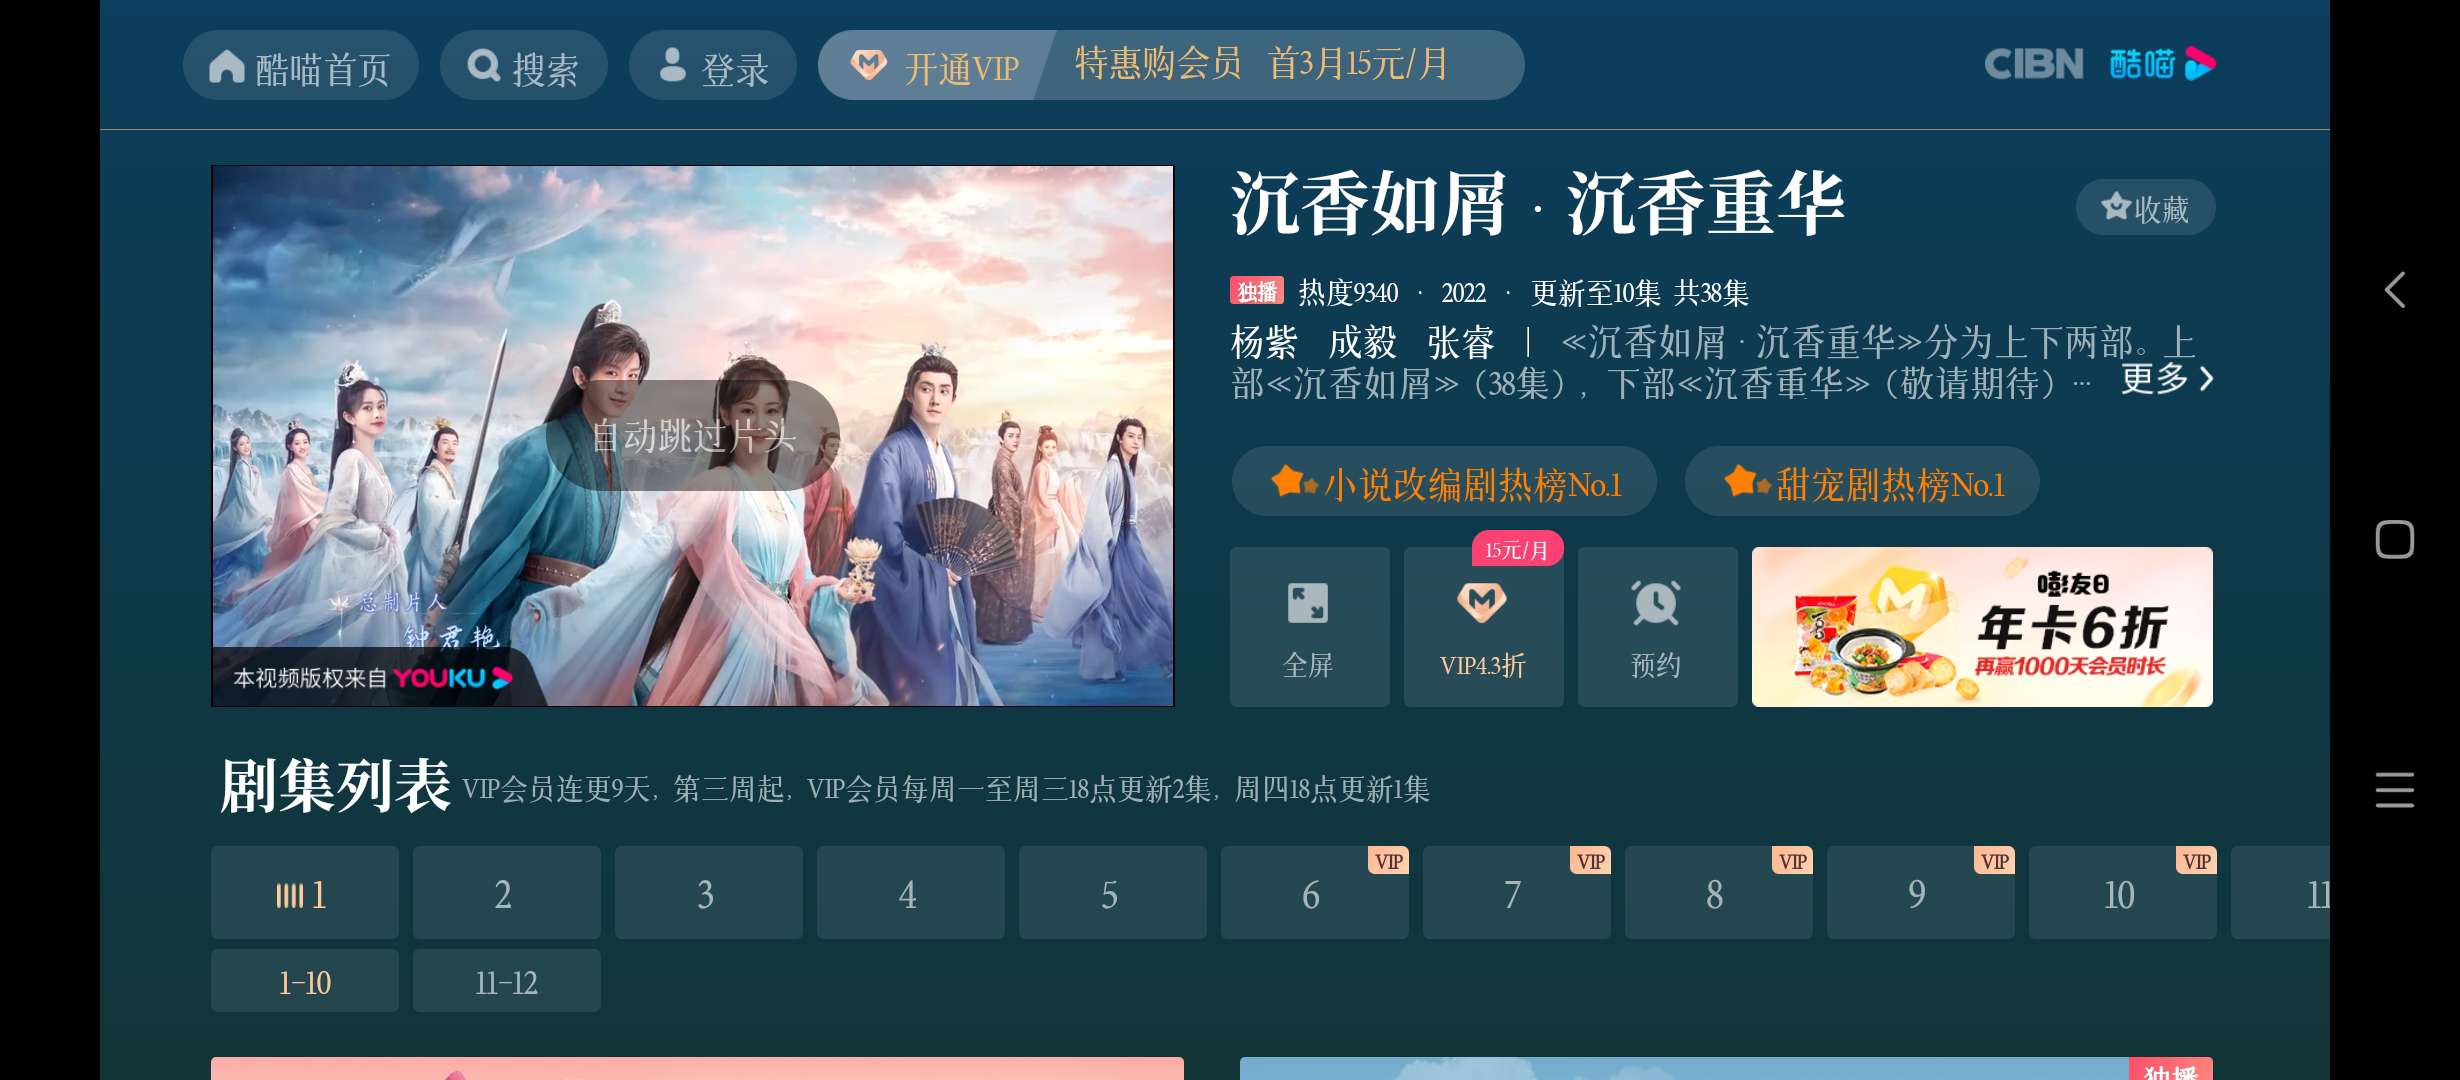This screenshot has width=2460, height=1080.
Task: Click the 开通VIP heart icon
Action: pyautogui.click(x=868, y=66)
